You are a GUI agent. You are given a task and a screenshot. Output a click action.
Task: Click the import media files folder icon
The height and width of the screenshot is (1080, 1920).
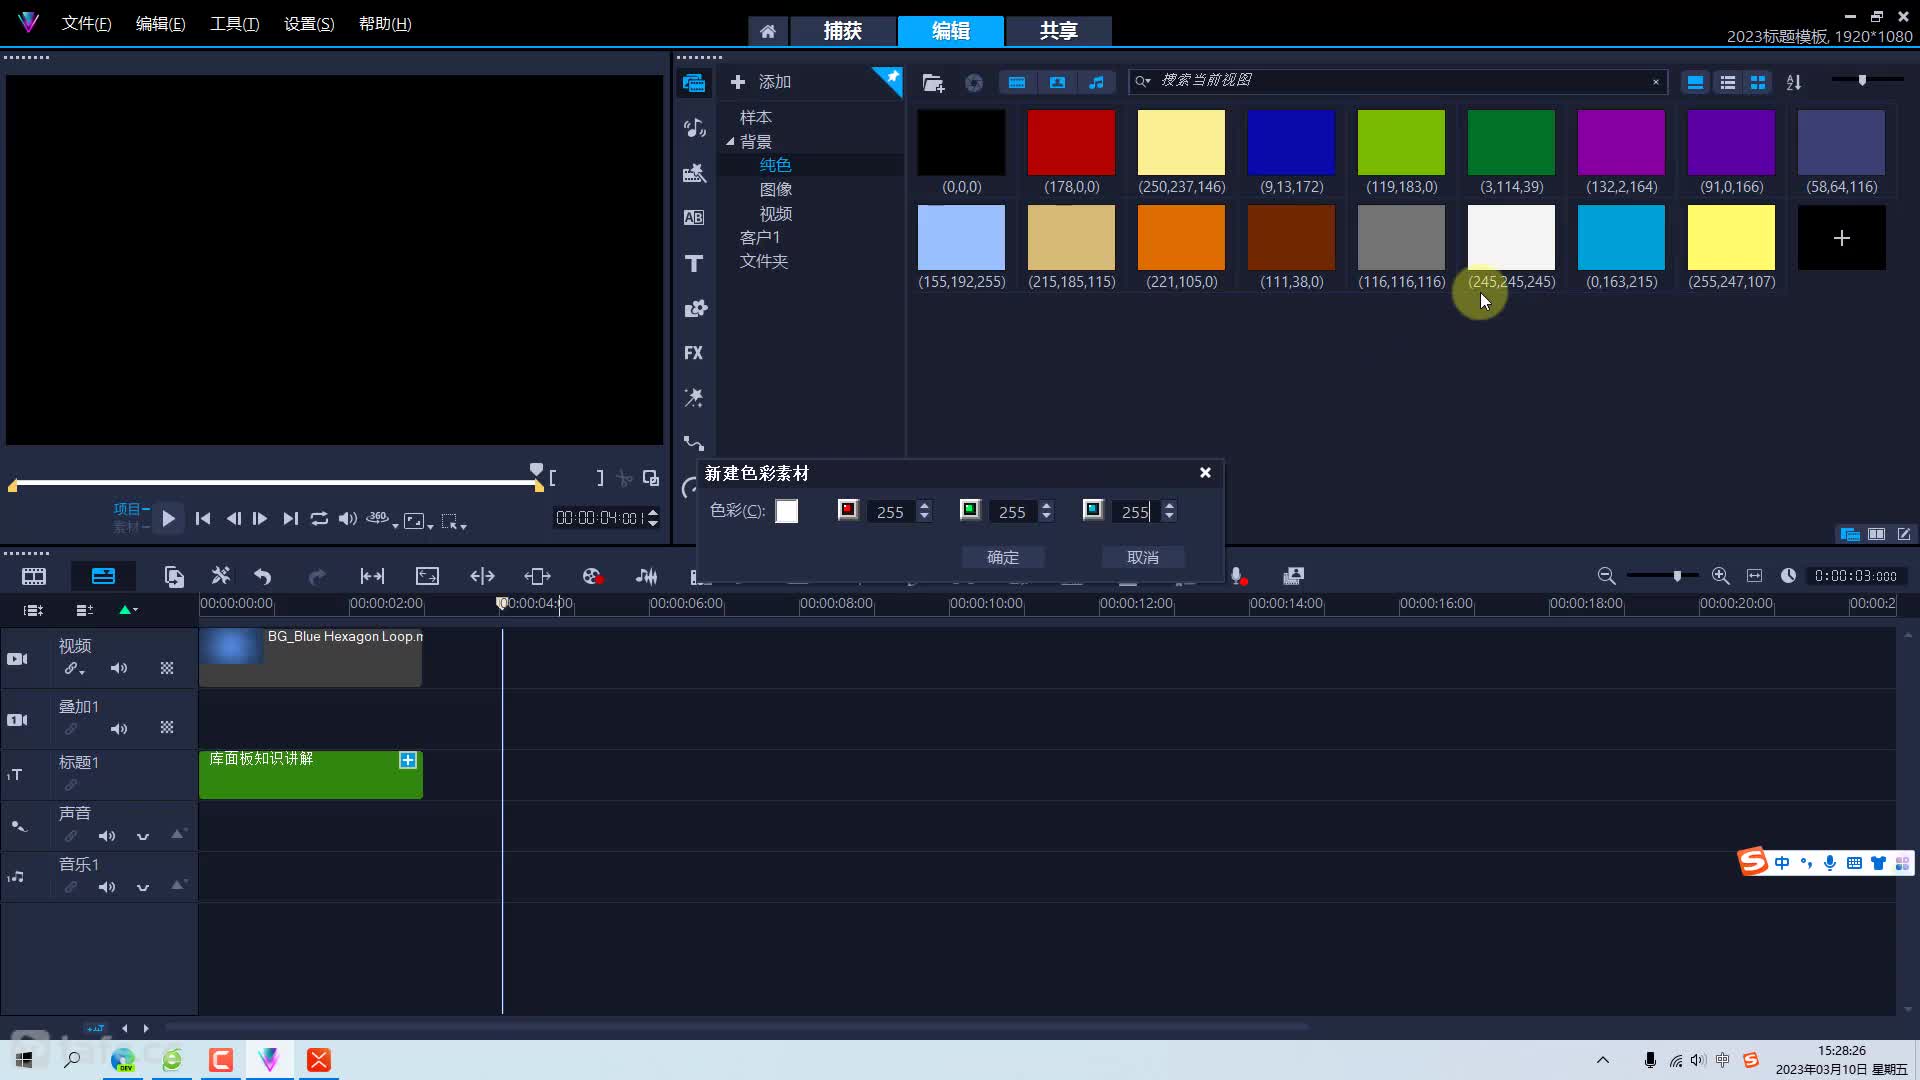[x=933, y=83]
